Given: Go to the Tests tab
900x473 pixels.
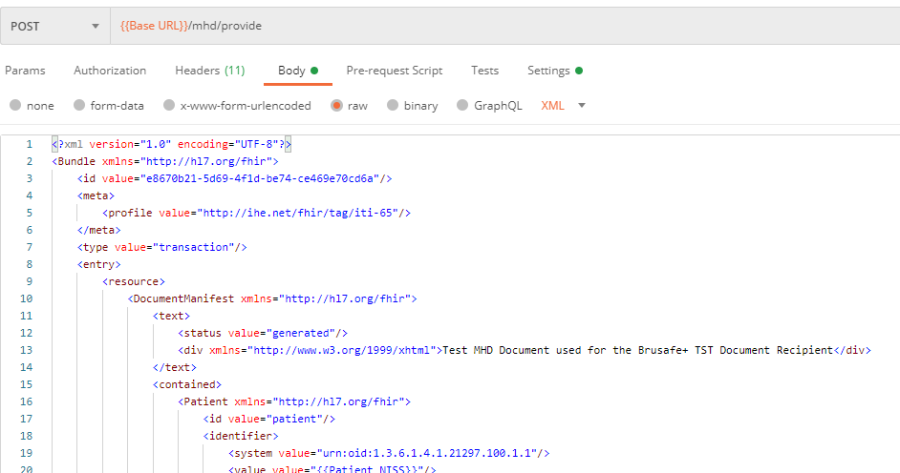Looking at the screenshot, I should point(485,71).
